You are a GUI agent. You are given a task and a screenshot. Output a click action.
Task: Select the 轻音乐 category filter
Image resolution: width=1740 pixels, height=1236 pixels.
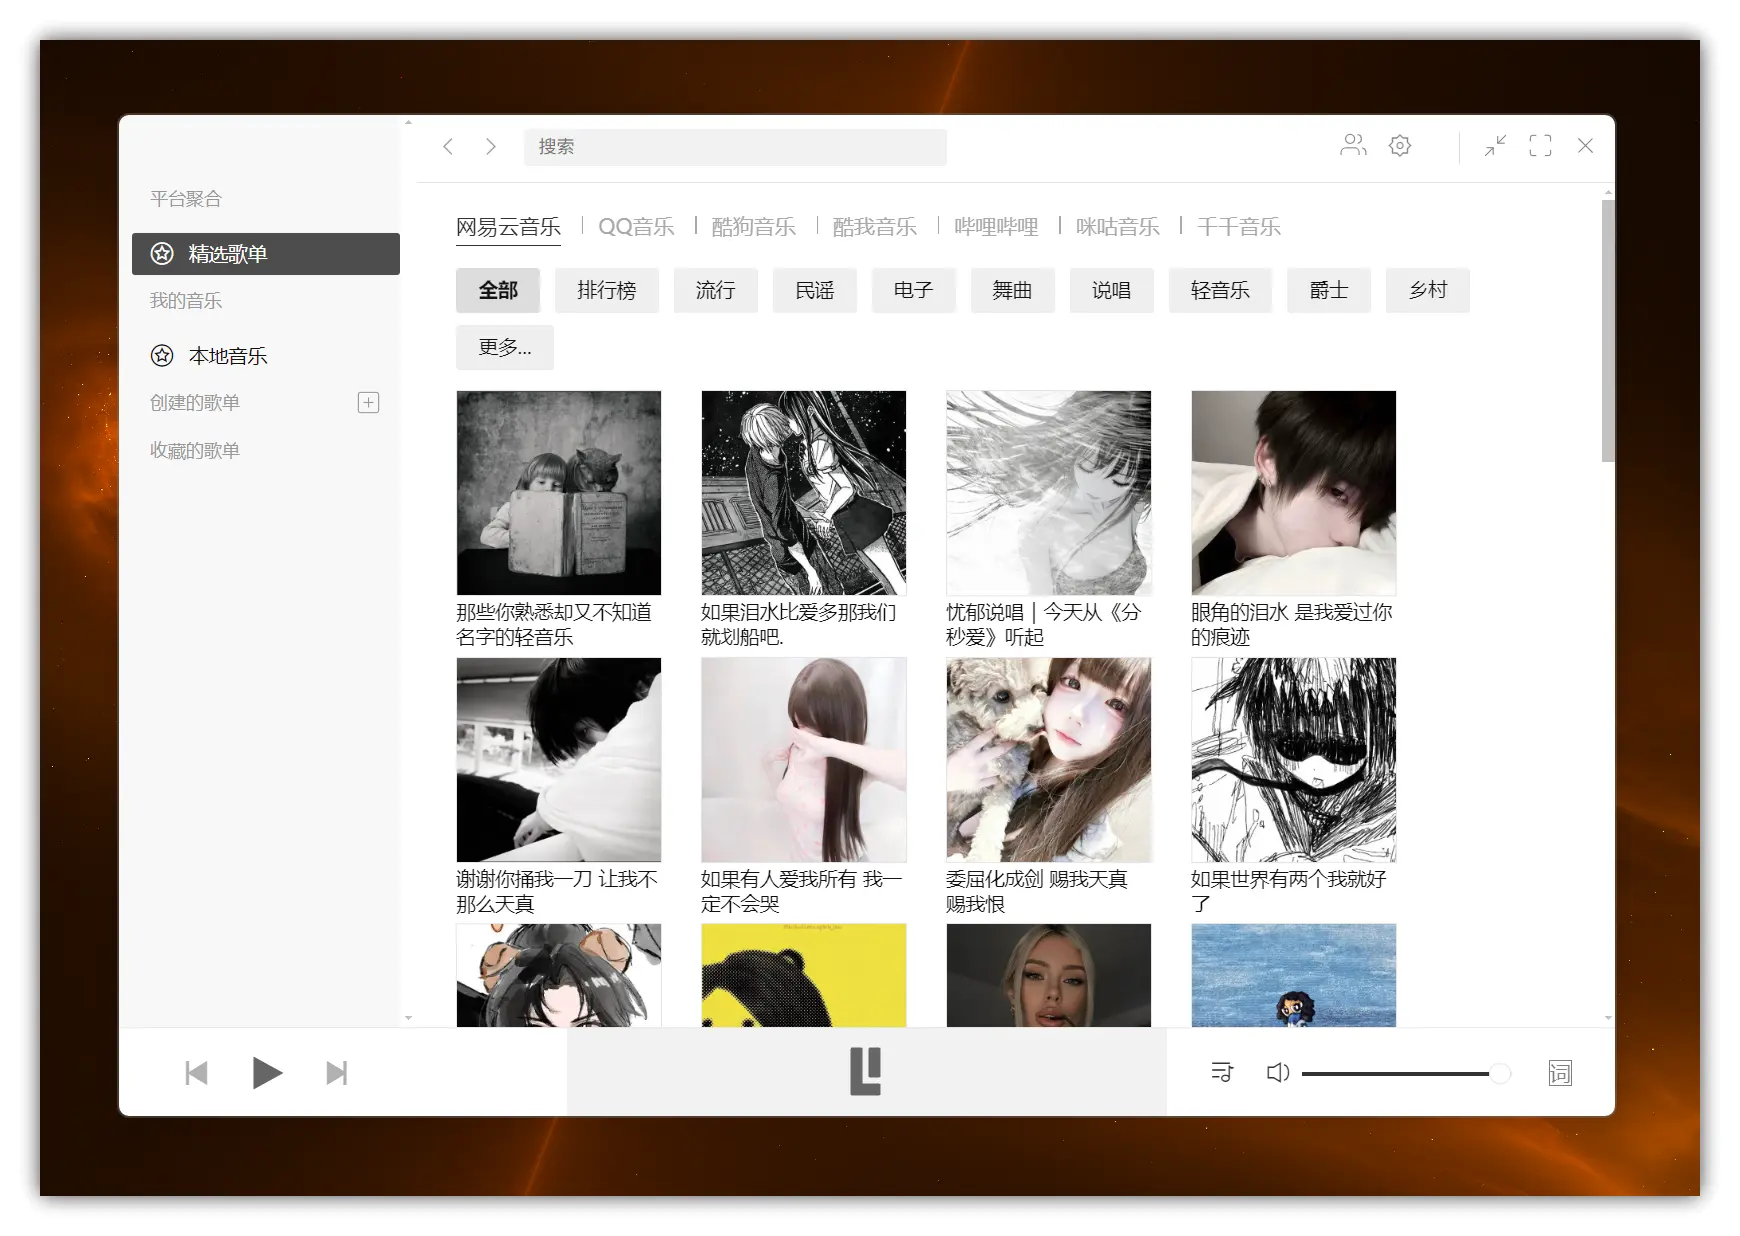1221,290
